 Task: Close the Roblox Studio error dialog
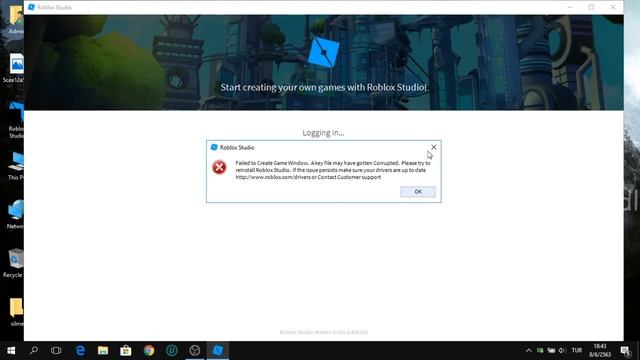tap(433, 147)
